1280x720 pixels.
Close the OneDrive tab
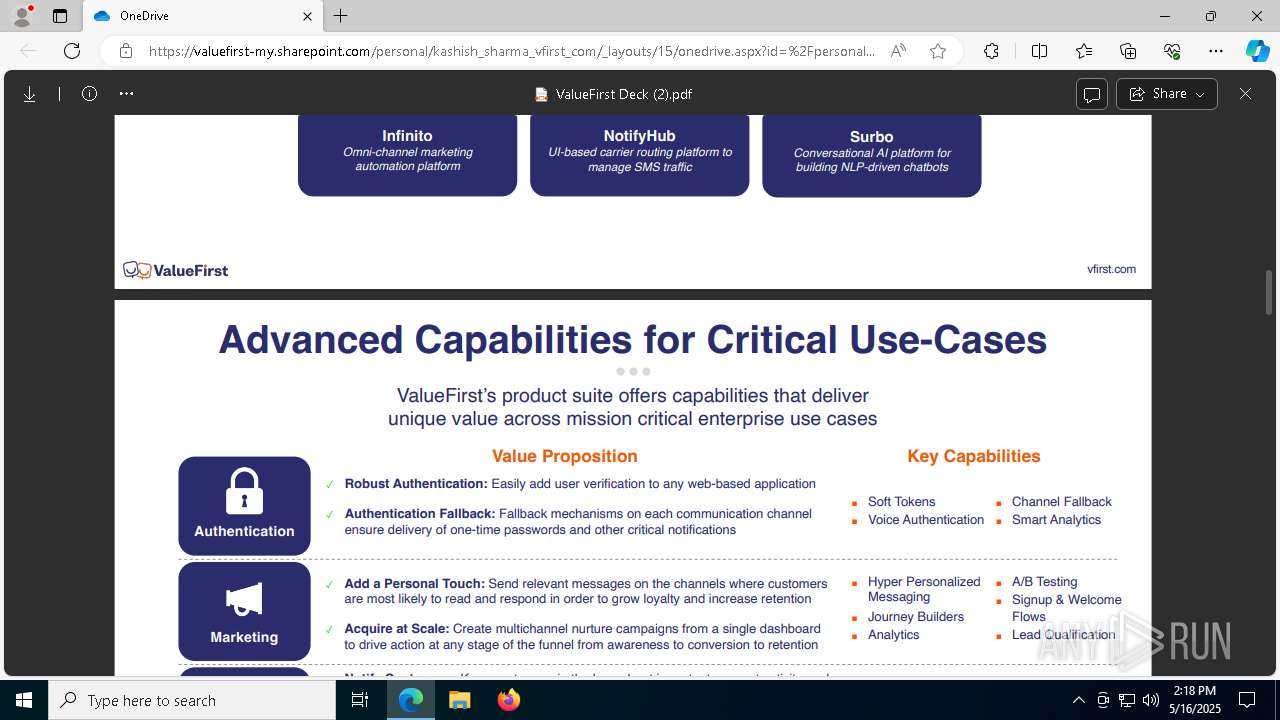[308, 16]
